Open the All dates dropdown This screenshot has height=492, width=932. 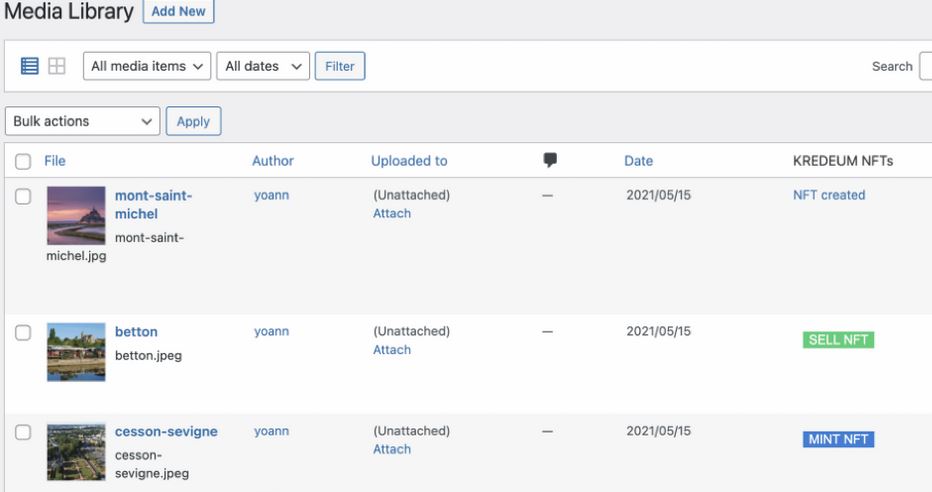click(263, 66)
